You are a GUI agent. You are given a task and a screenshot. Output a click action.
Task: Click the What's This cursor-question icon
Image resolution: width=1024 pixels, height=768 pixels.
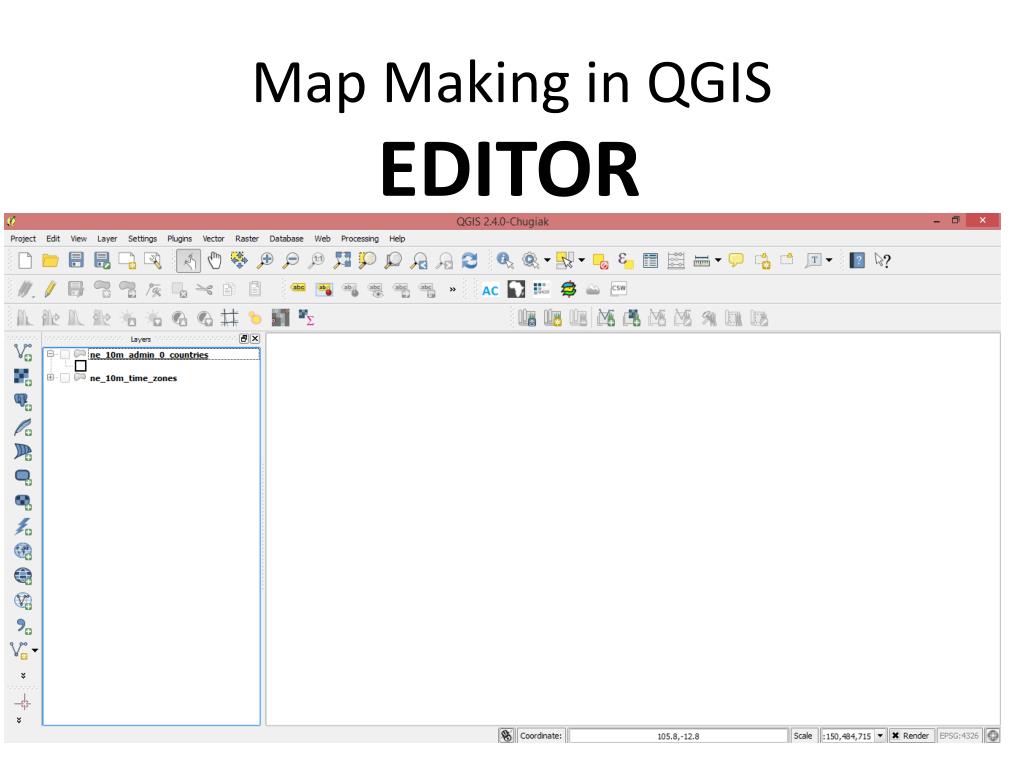882,261
